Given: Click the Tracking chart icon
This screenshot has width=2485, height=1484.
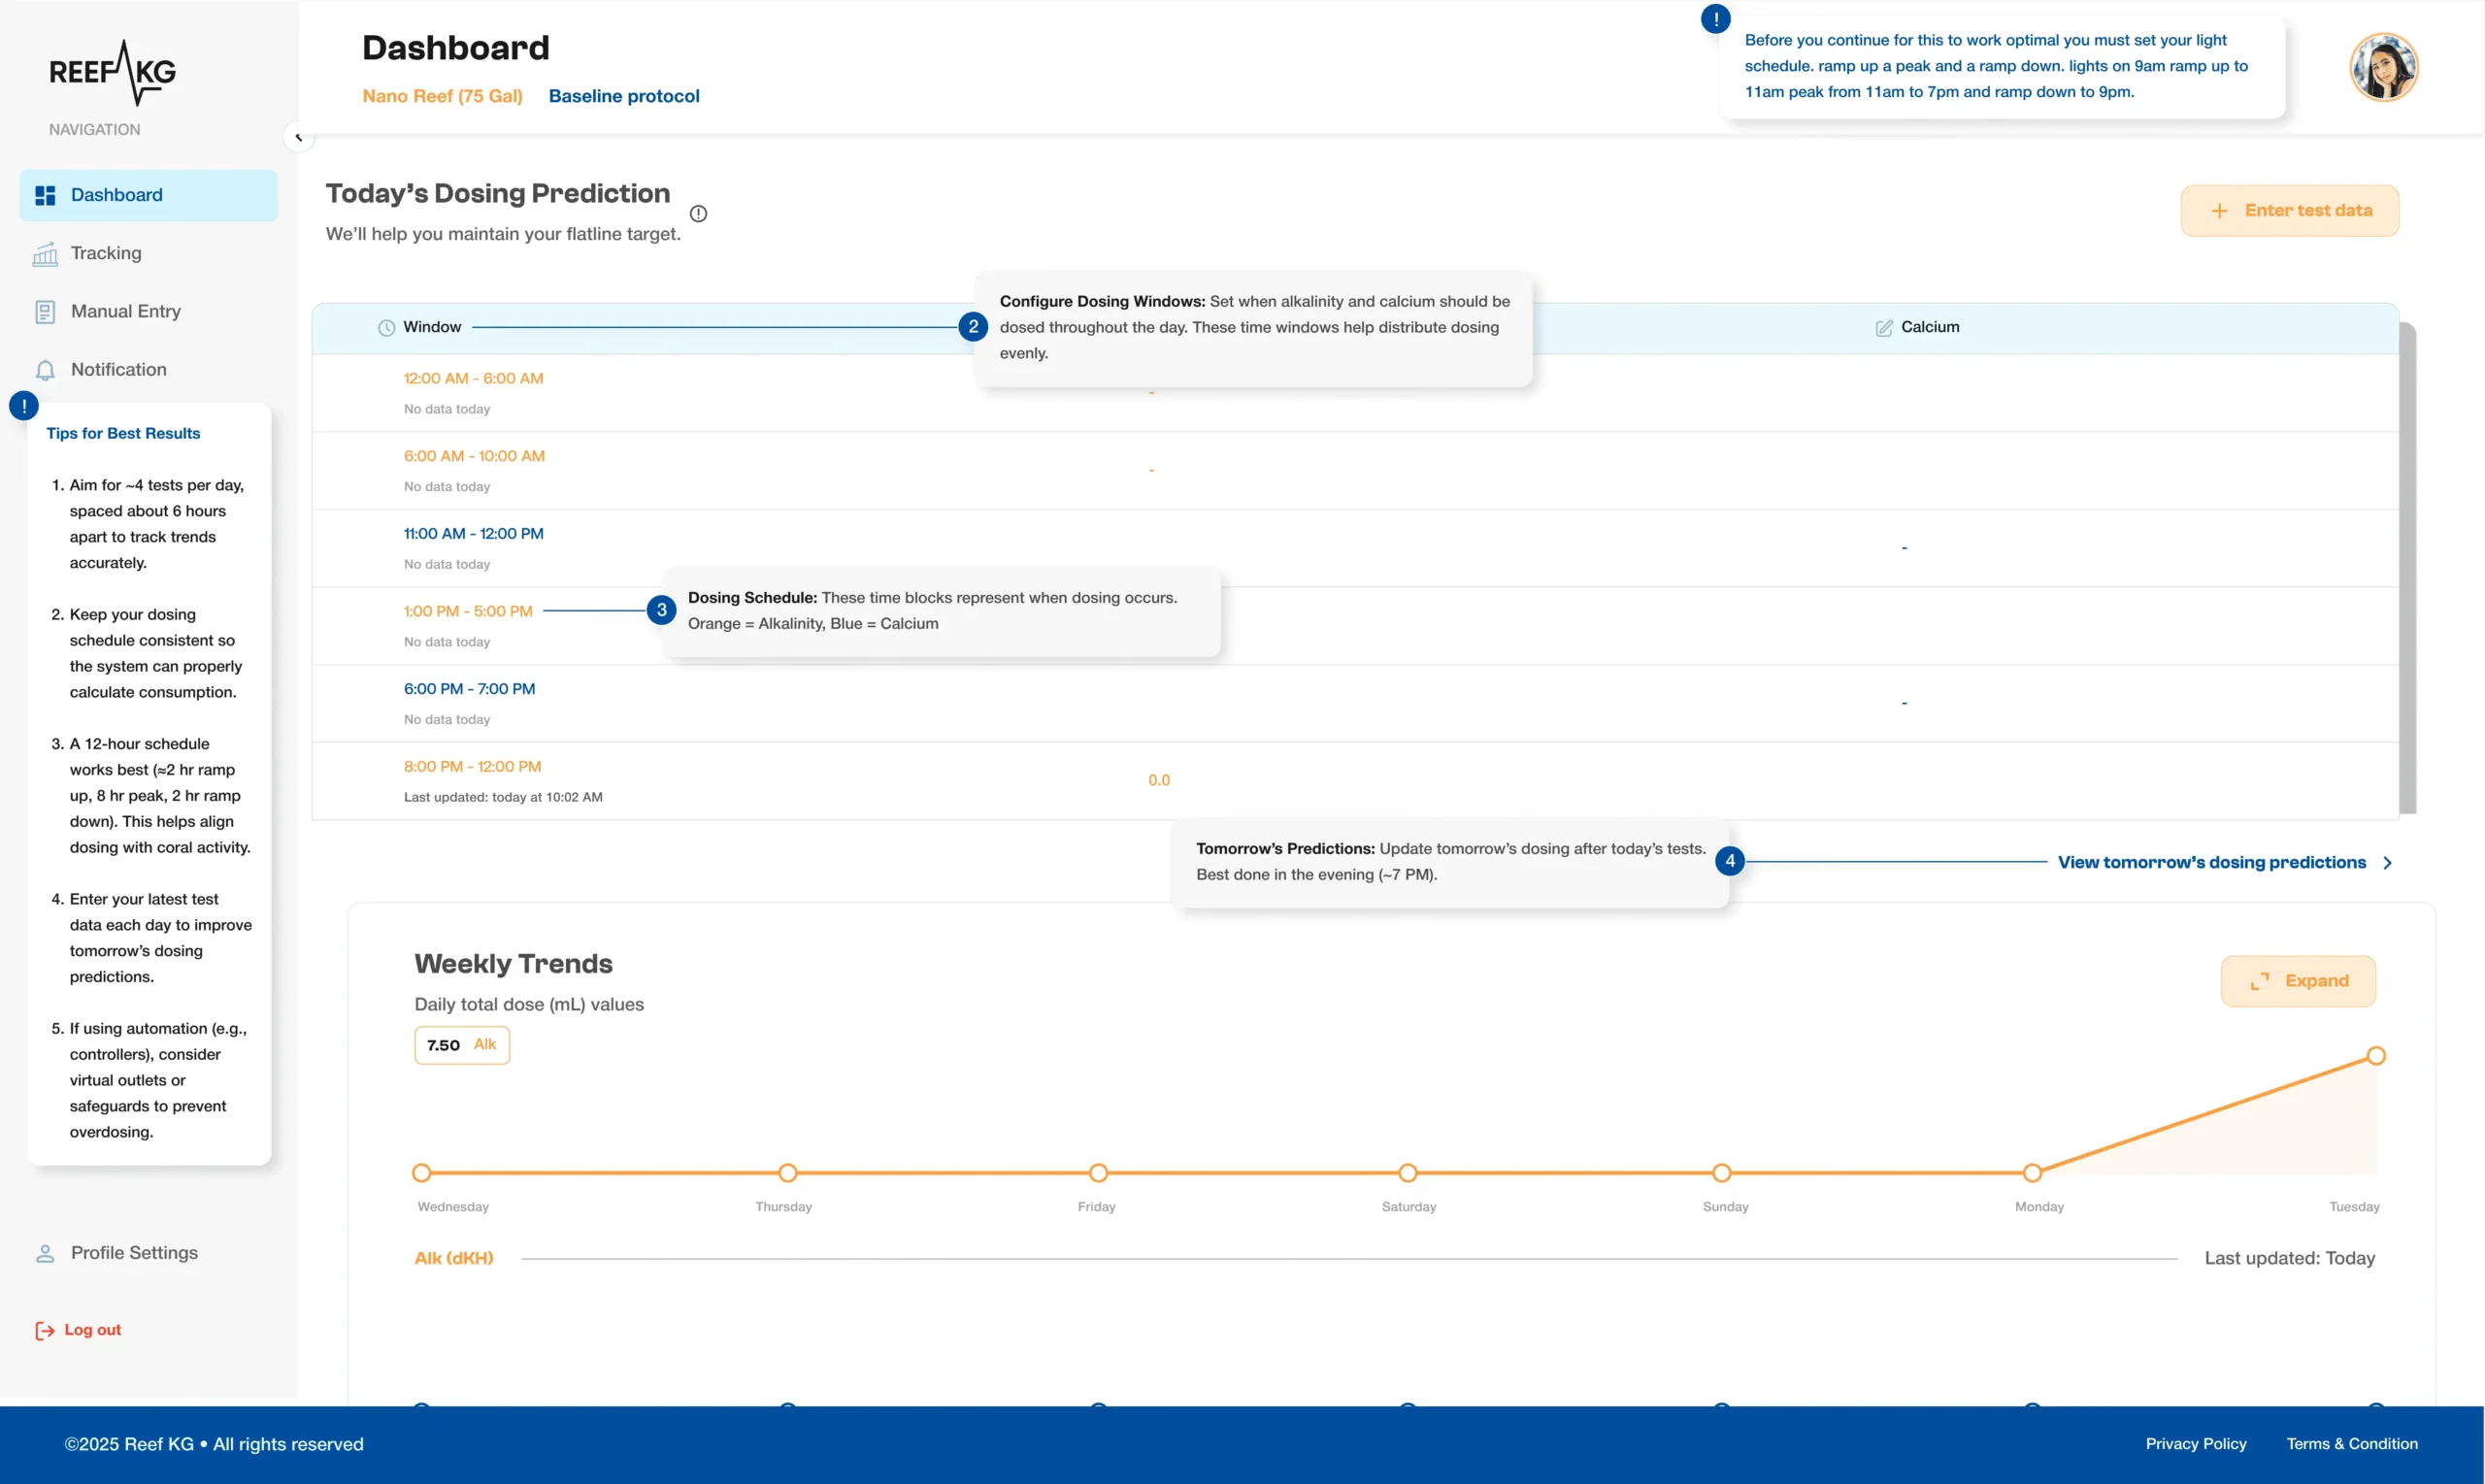Looking at the screenshot, I should click(45, 254).
